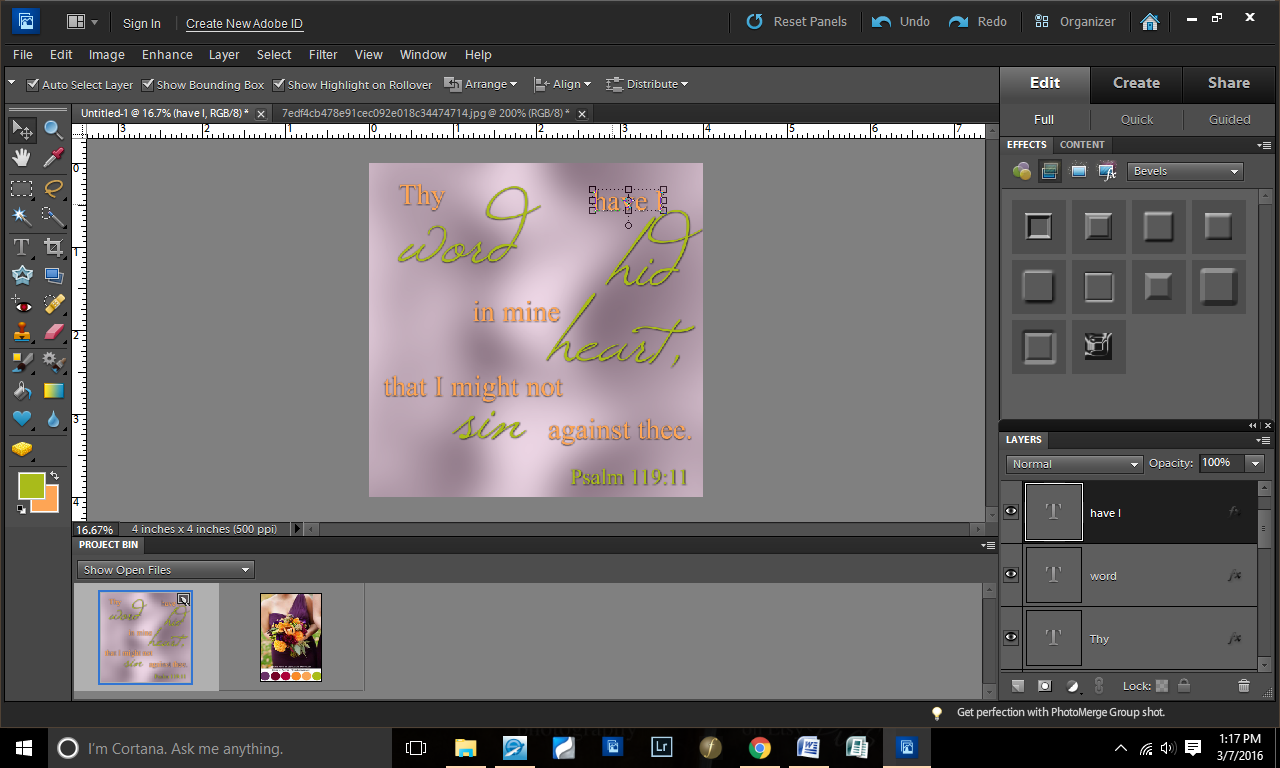Toggle Show Bounding Box checkbox
The width and height of the screenshot is (1280, 768).
click(148, 85)
